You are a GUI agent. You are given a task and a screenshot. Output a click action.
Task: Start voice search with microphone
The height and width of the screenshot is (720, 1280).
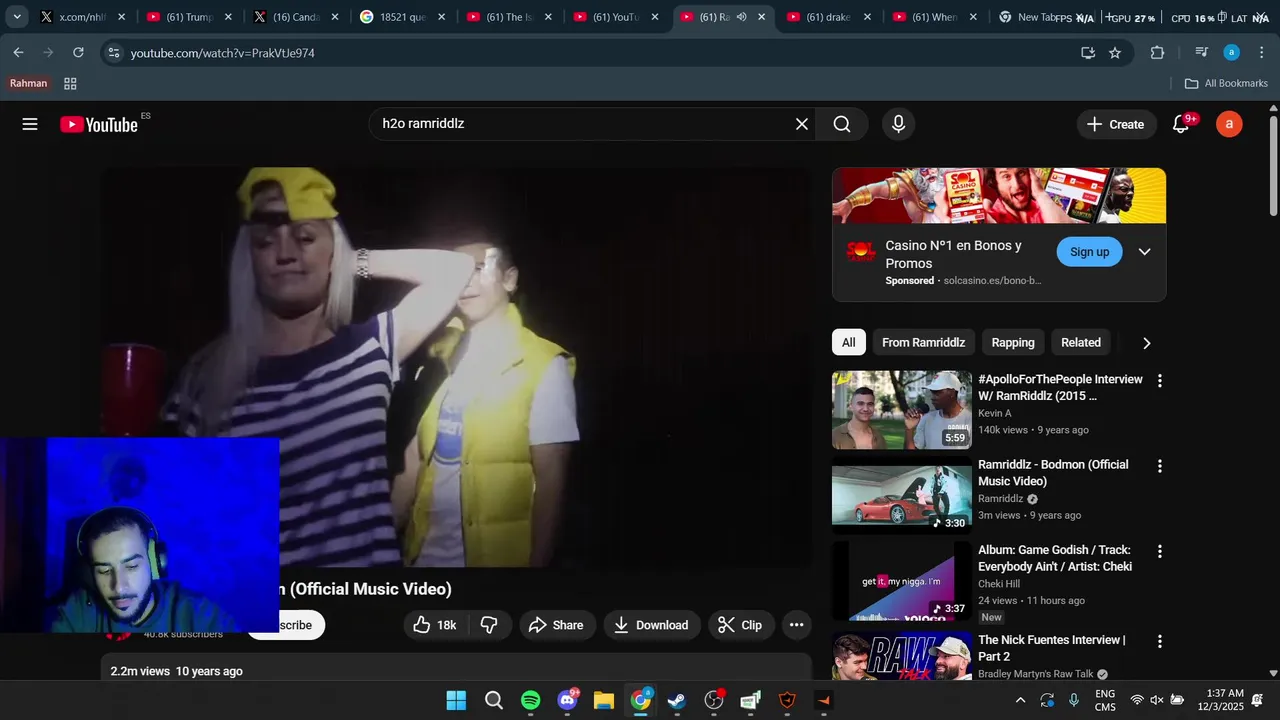(x=898, y=124)
